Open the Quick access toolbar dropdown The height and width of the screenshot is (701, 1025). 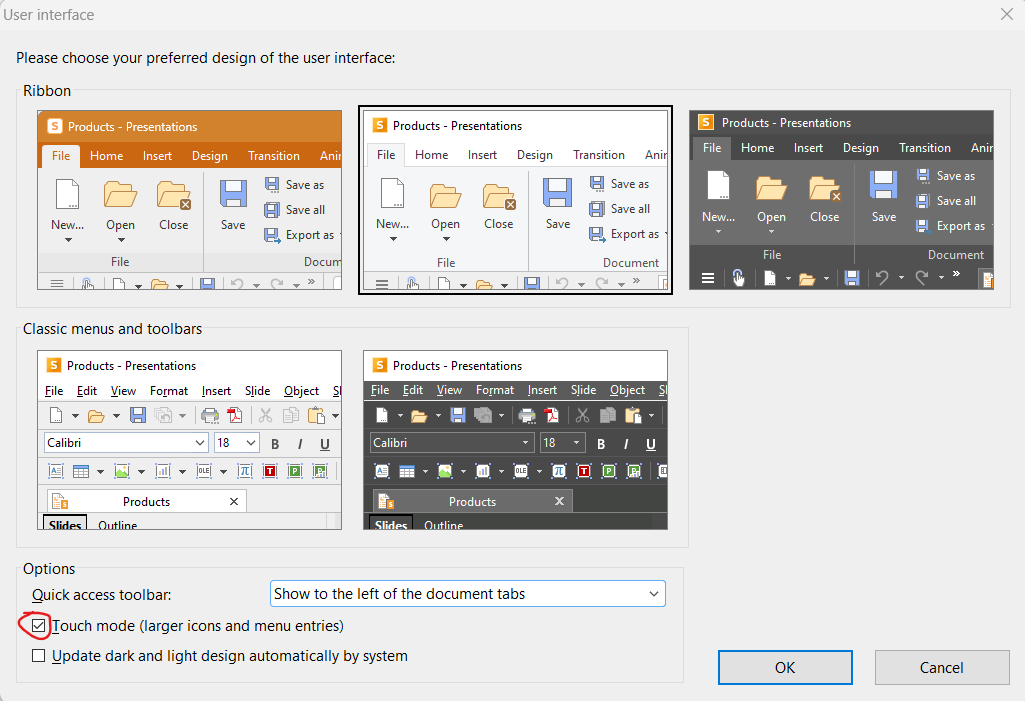[468, 594]
